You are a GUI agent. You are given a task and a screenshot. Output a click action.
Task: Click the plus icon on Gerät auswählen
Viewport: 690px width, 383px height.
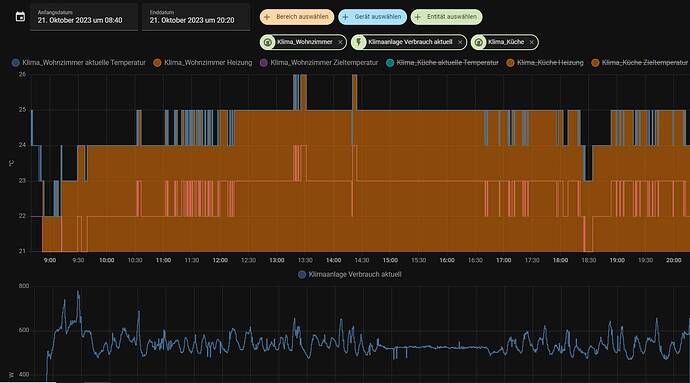pos(345,17)
